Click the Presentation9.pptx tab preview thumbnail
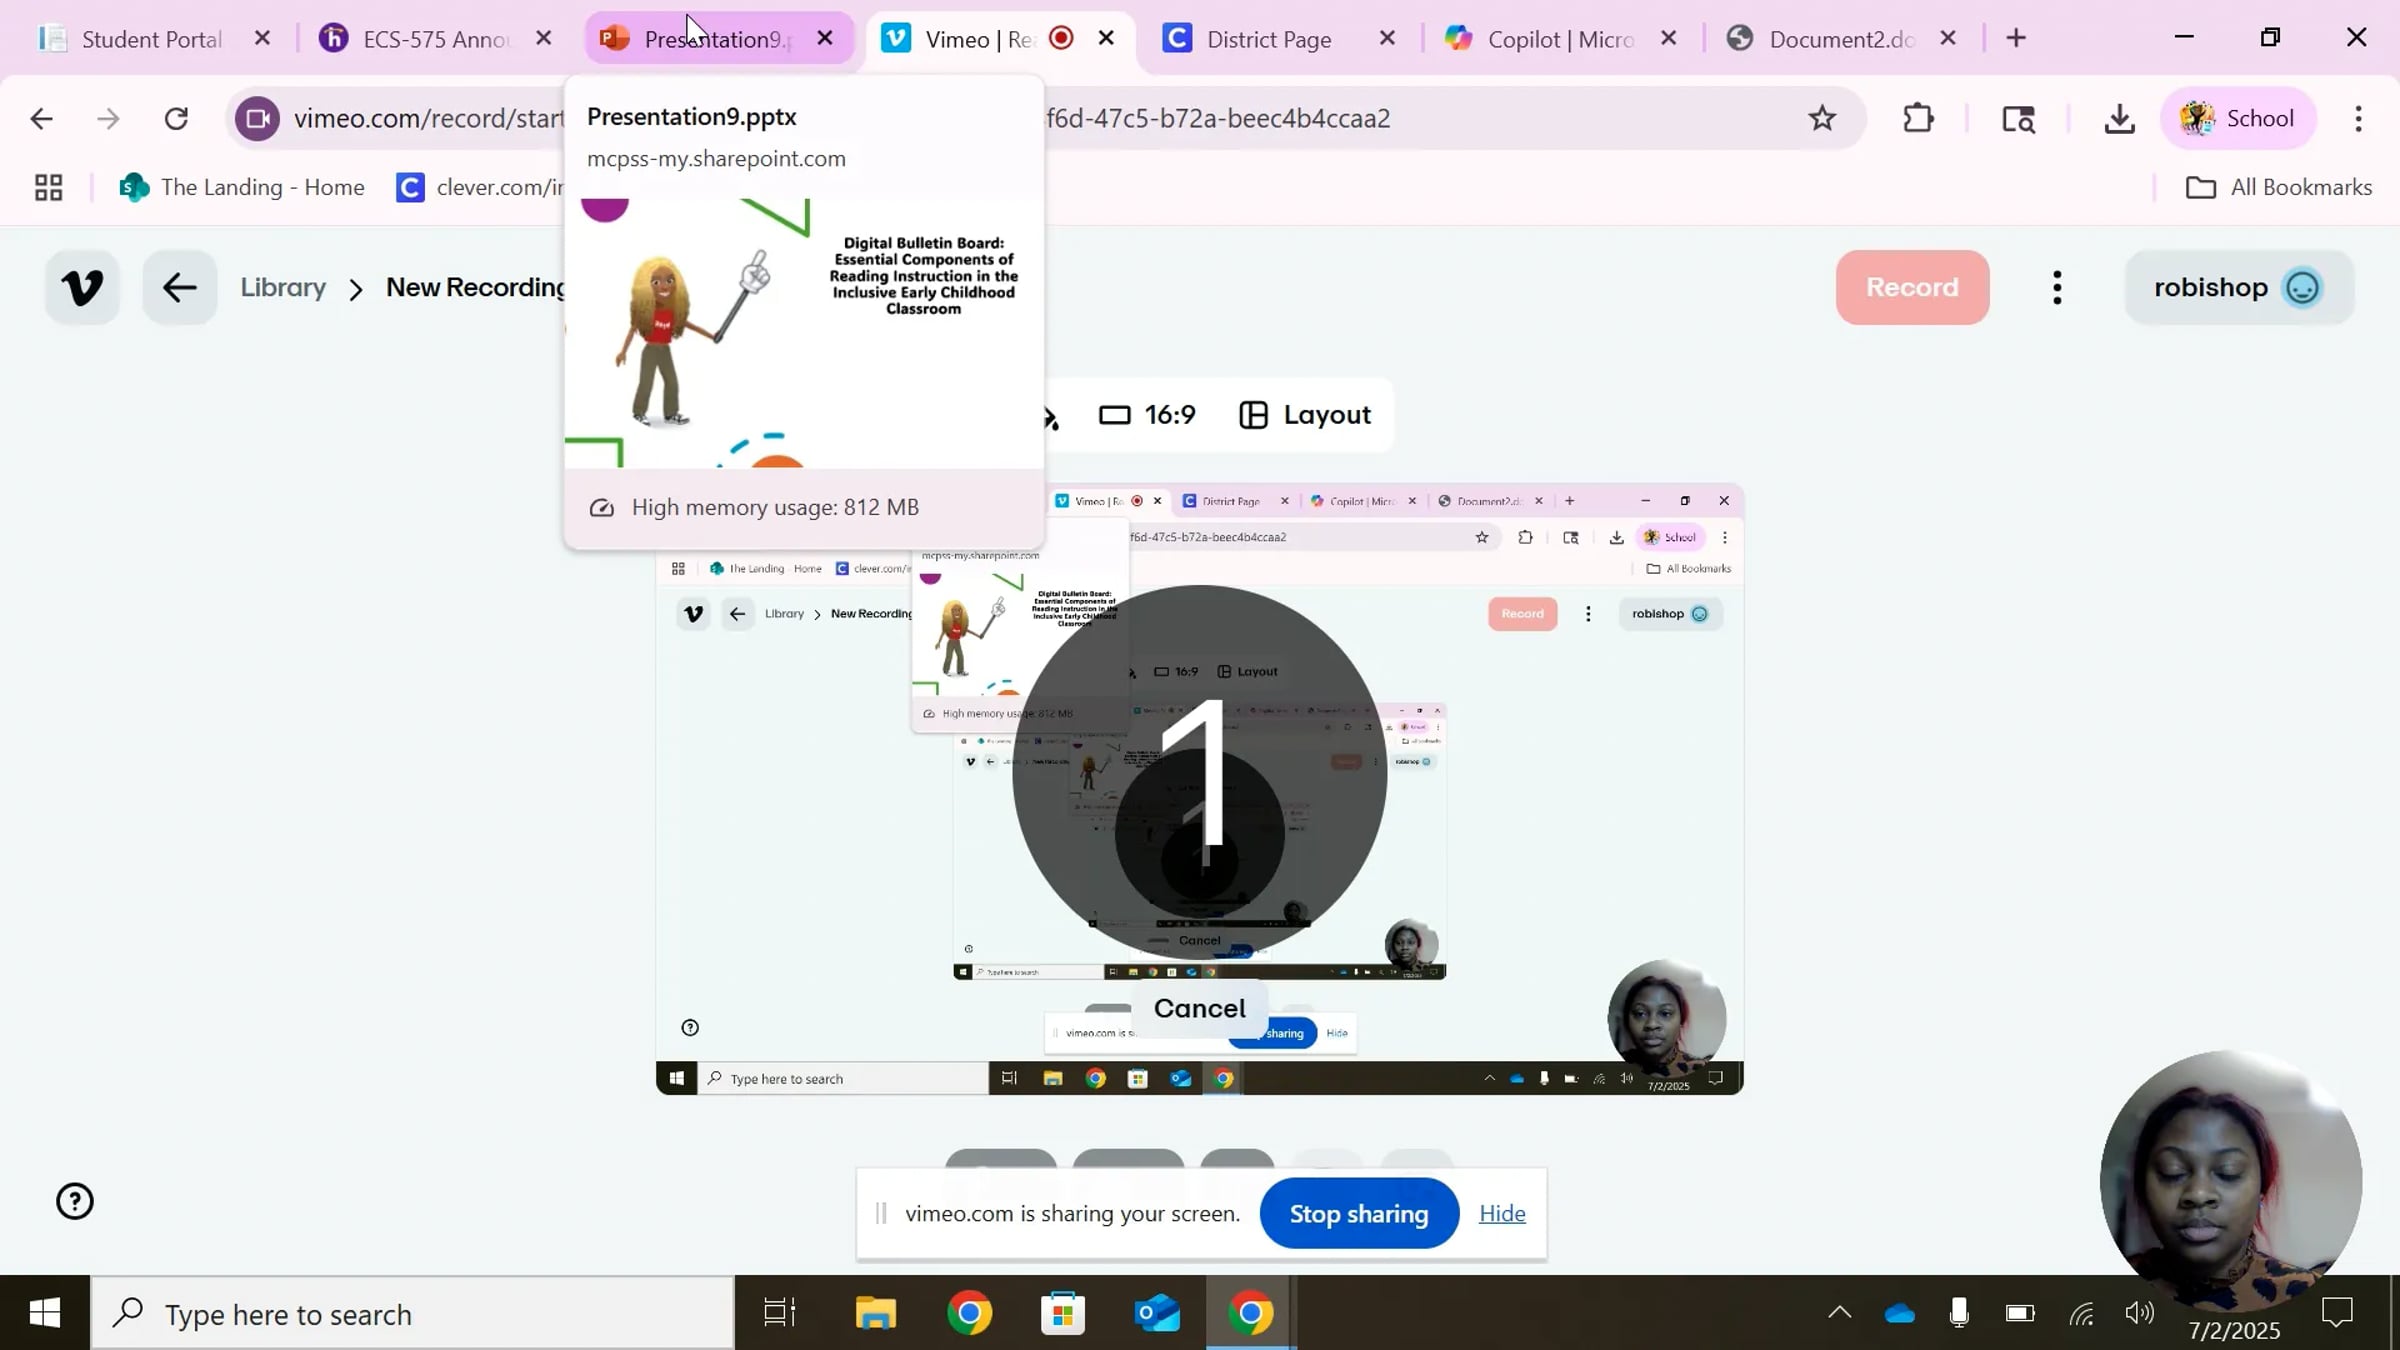This screenshot has height=1350, width=2400. click(x=804, y=332)
